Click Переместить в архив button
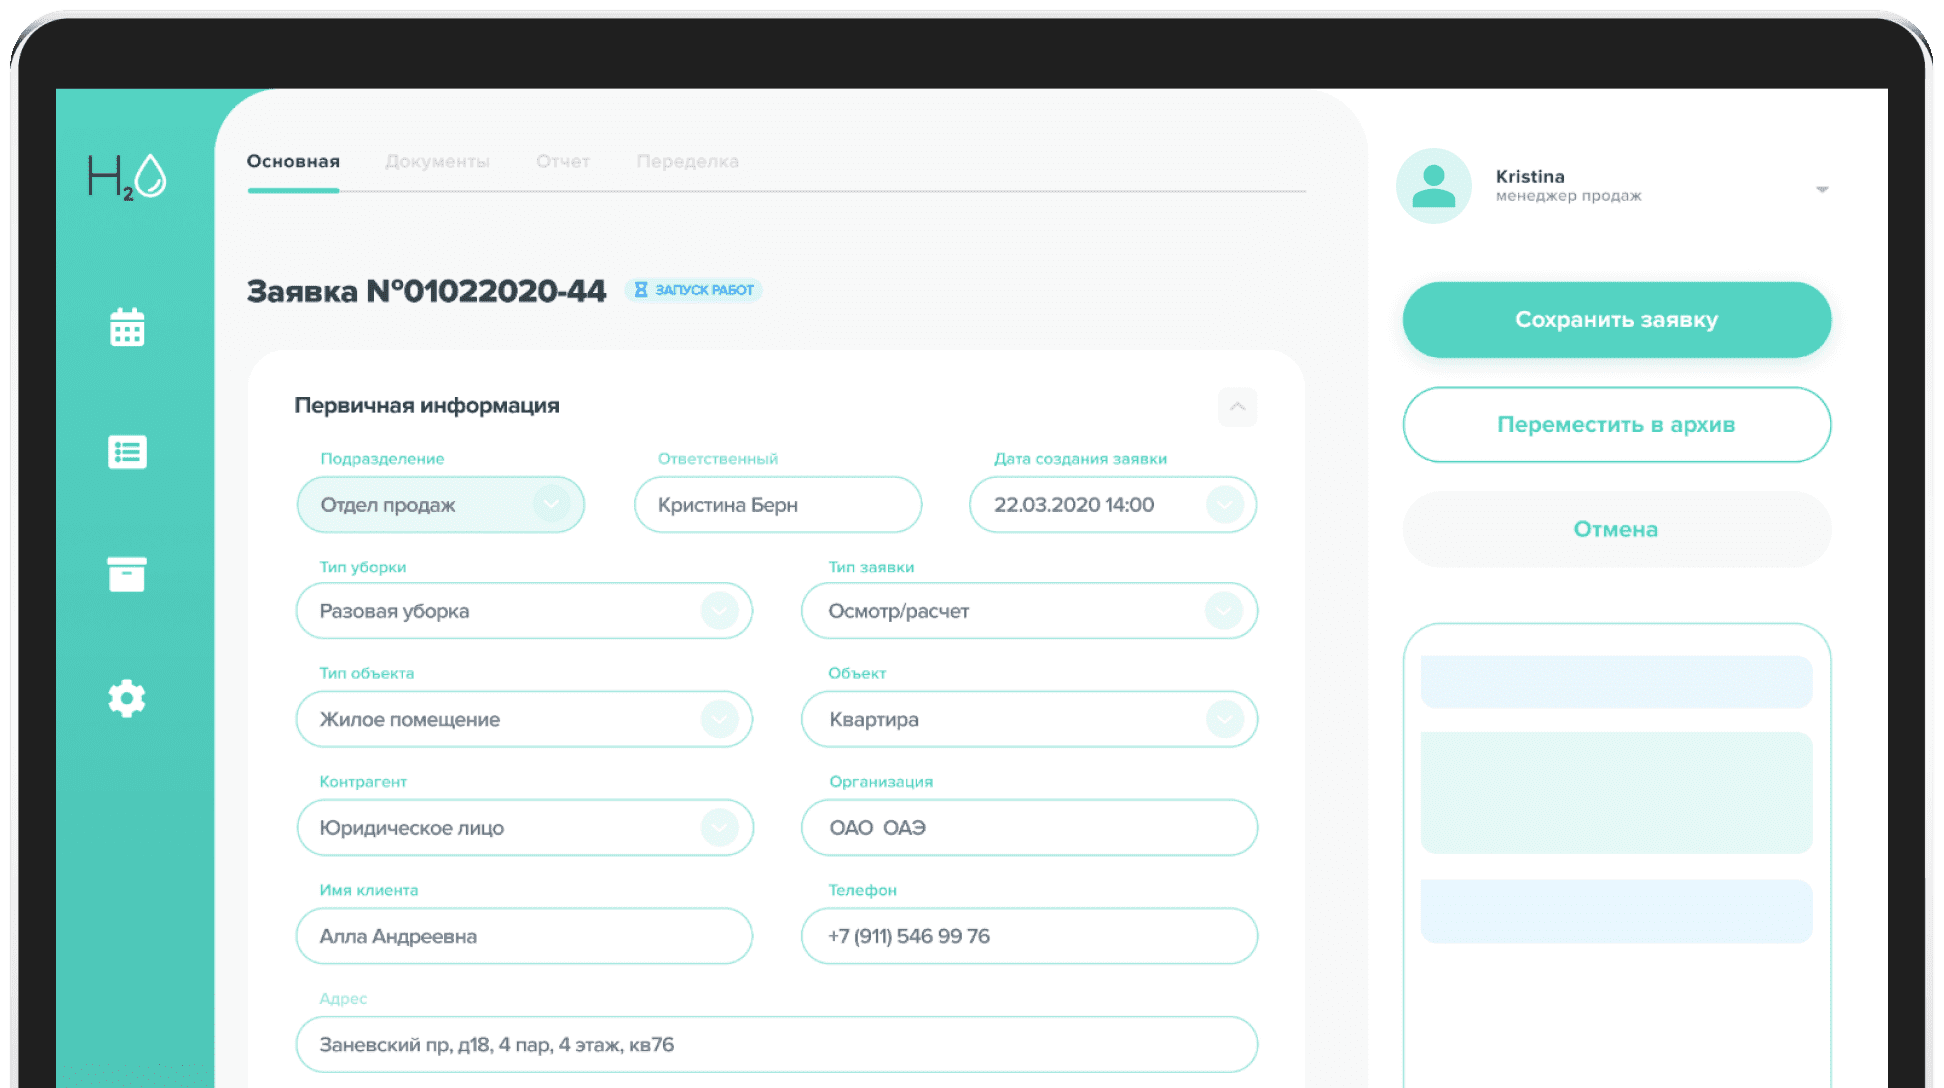Screen dimensions: 1944x1088 pyautogui.click(x=1616, y=425)
